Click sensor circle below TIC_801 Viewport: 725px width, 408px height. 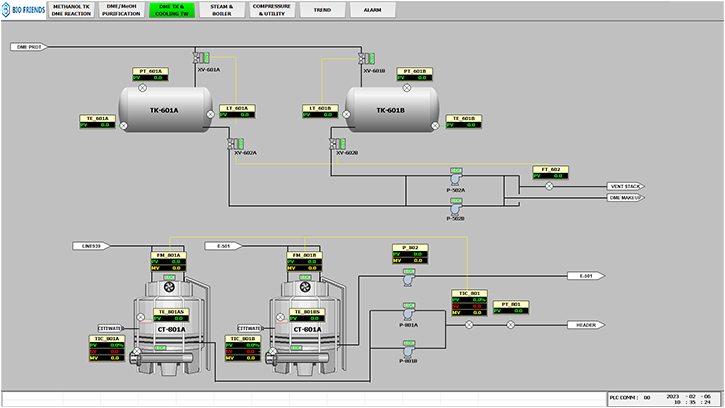click(x=469, y=325)
